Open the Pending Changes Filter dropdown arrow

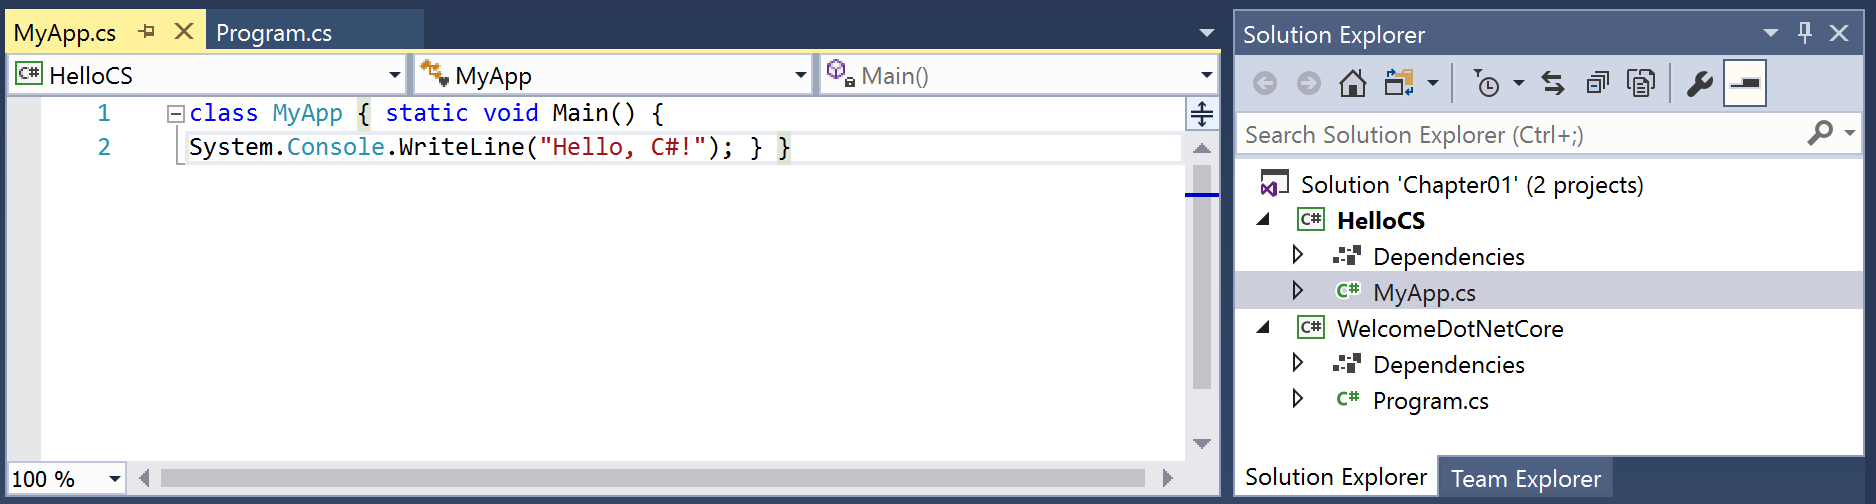[1518, 83]
